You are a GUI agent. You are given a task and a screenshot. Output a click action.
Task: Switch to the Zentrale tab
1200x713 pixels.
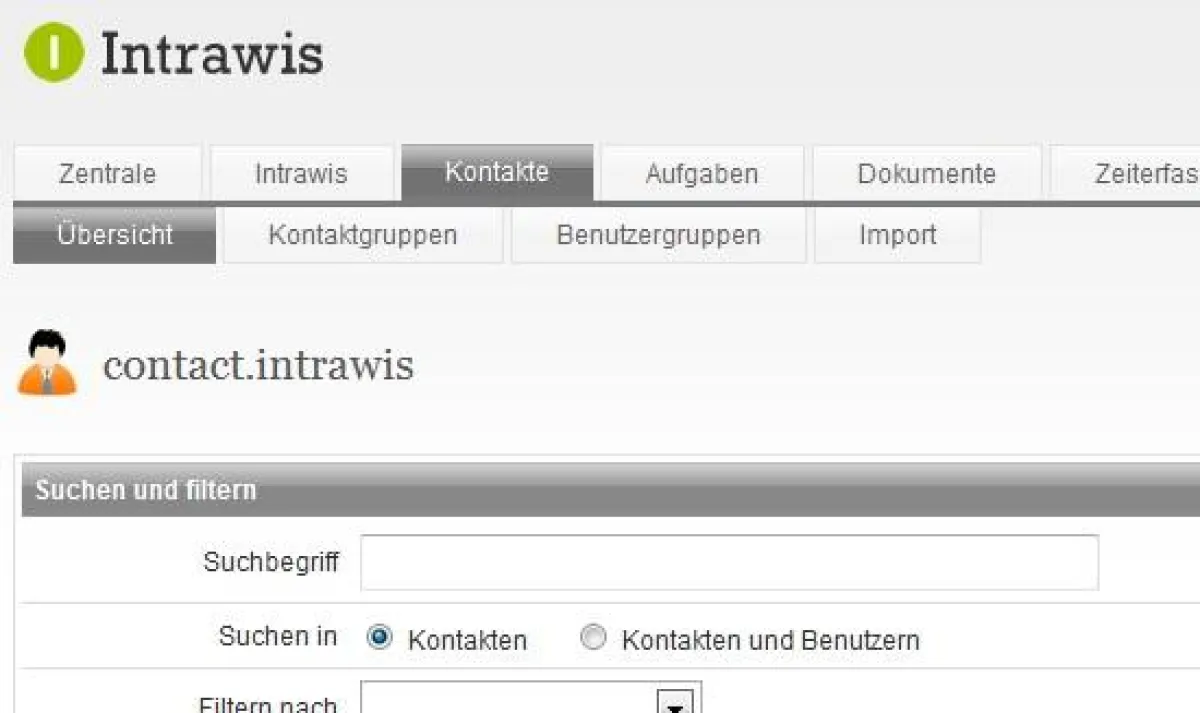107,173
